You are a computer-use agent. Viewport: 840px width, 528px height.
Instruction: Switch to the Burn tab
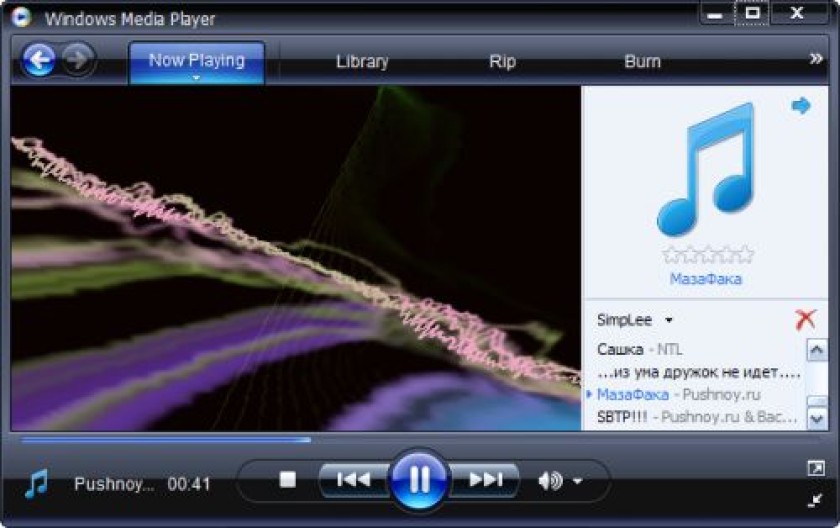(642, 62)
